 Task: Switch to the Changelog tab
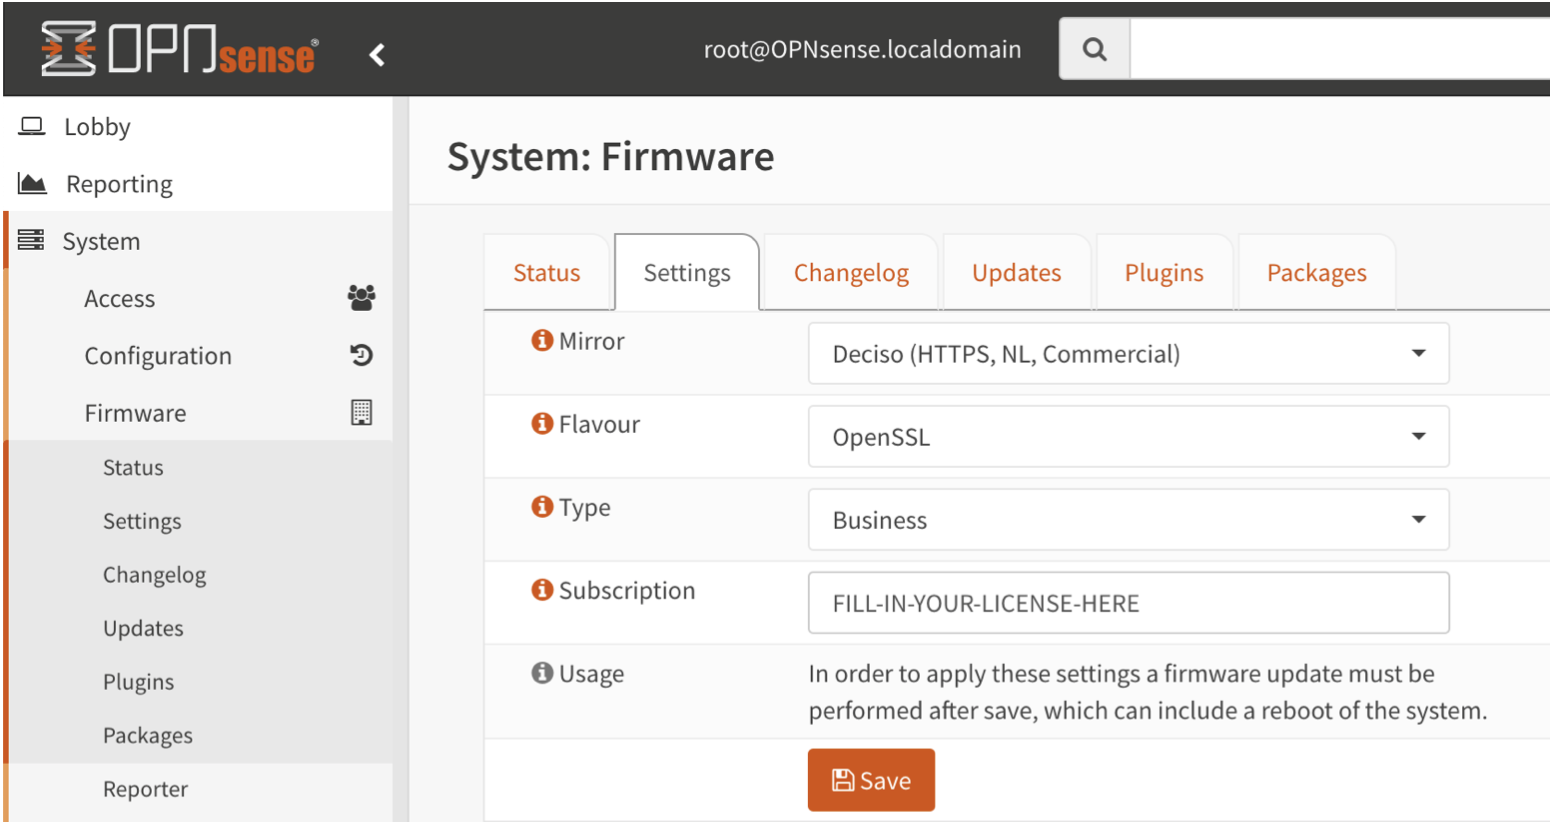tap(851, 273)
